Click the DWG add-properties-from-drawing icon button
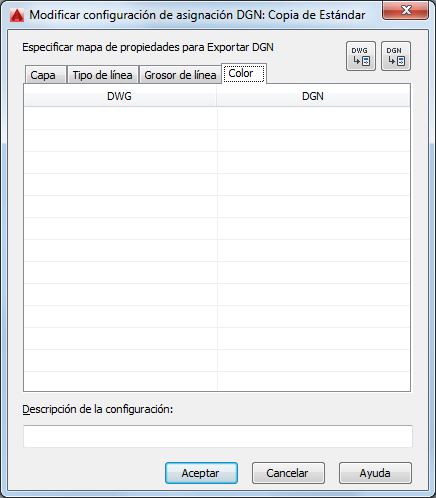 pos(361,56)
